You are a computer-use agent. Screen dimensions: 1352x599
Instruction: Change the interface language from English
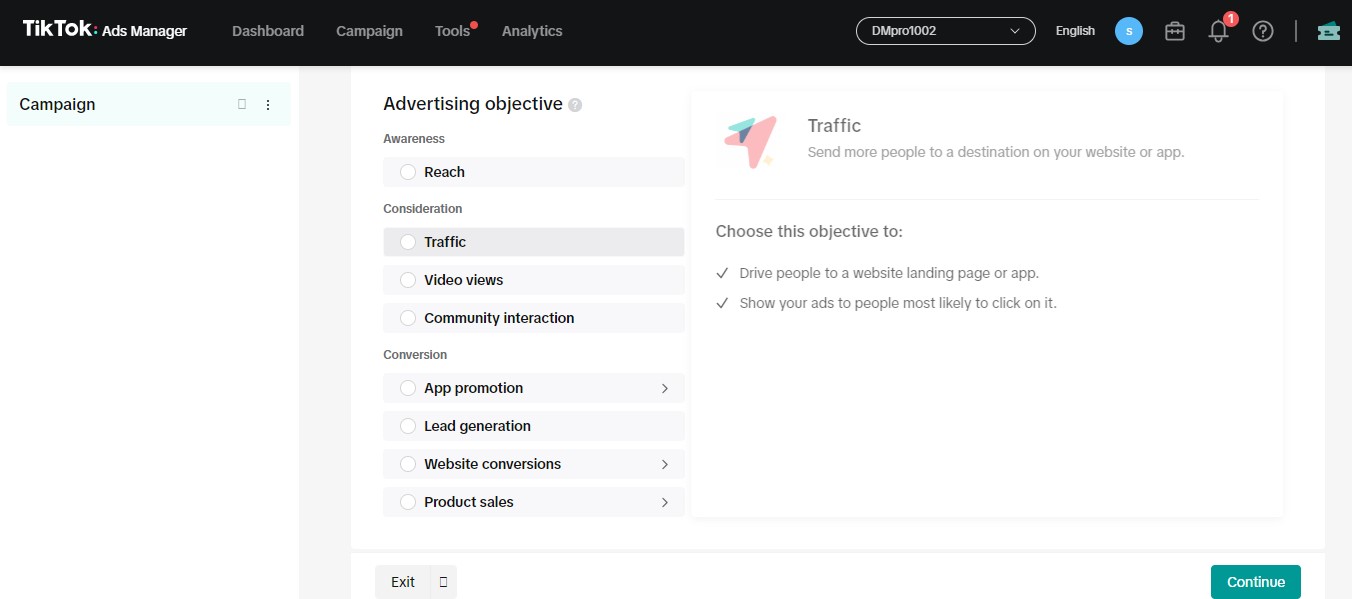tap(1074, 31)
